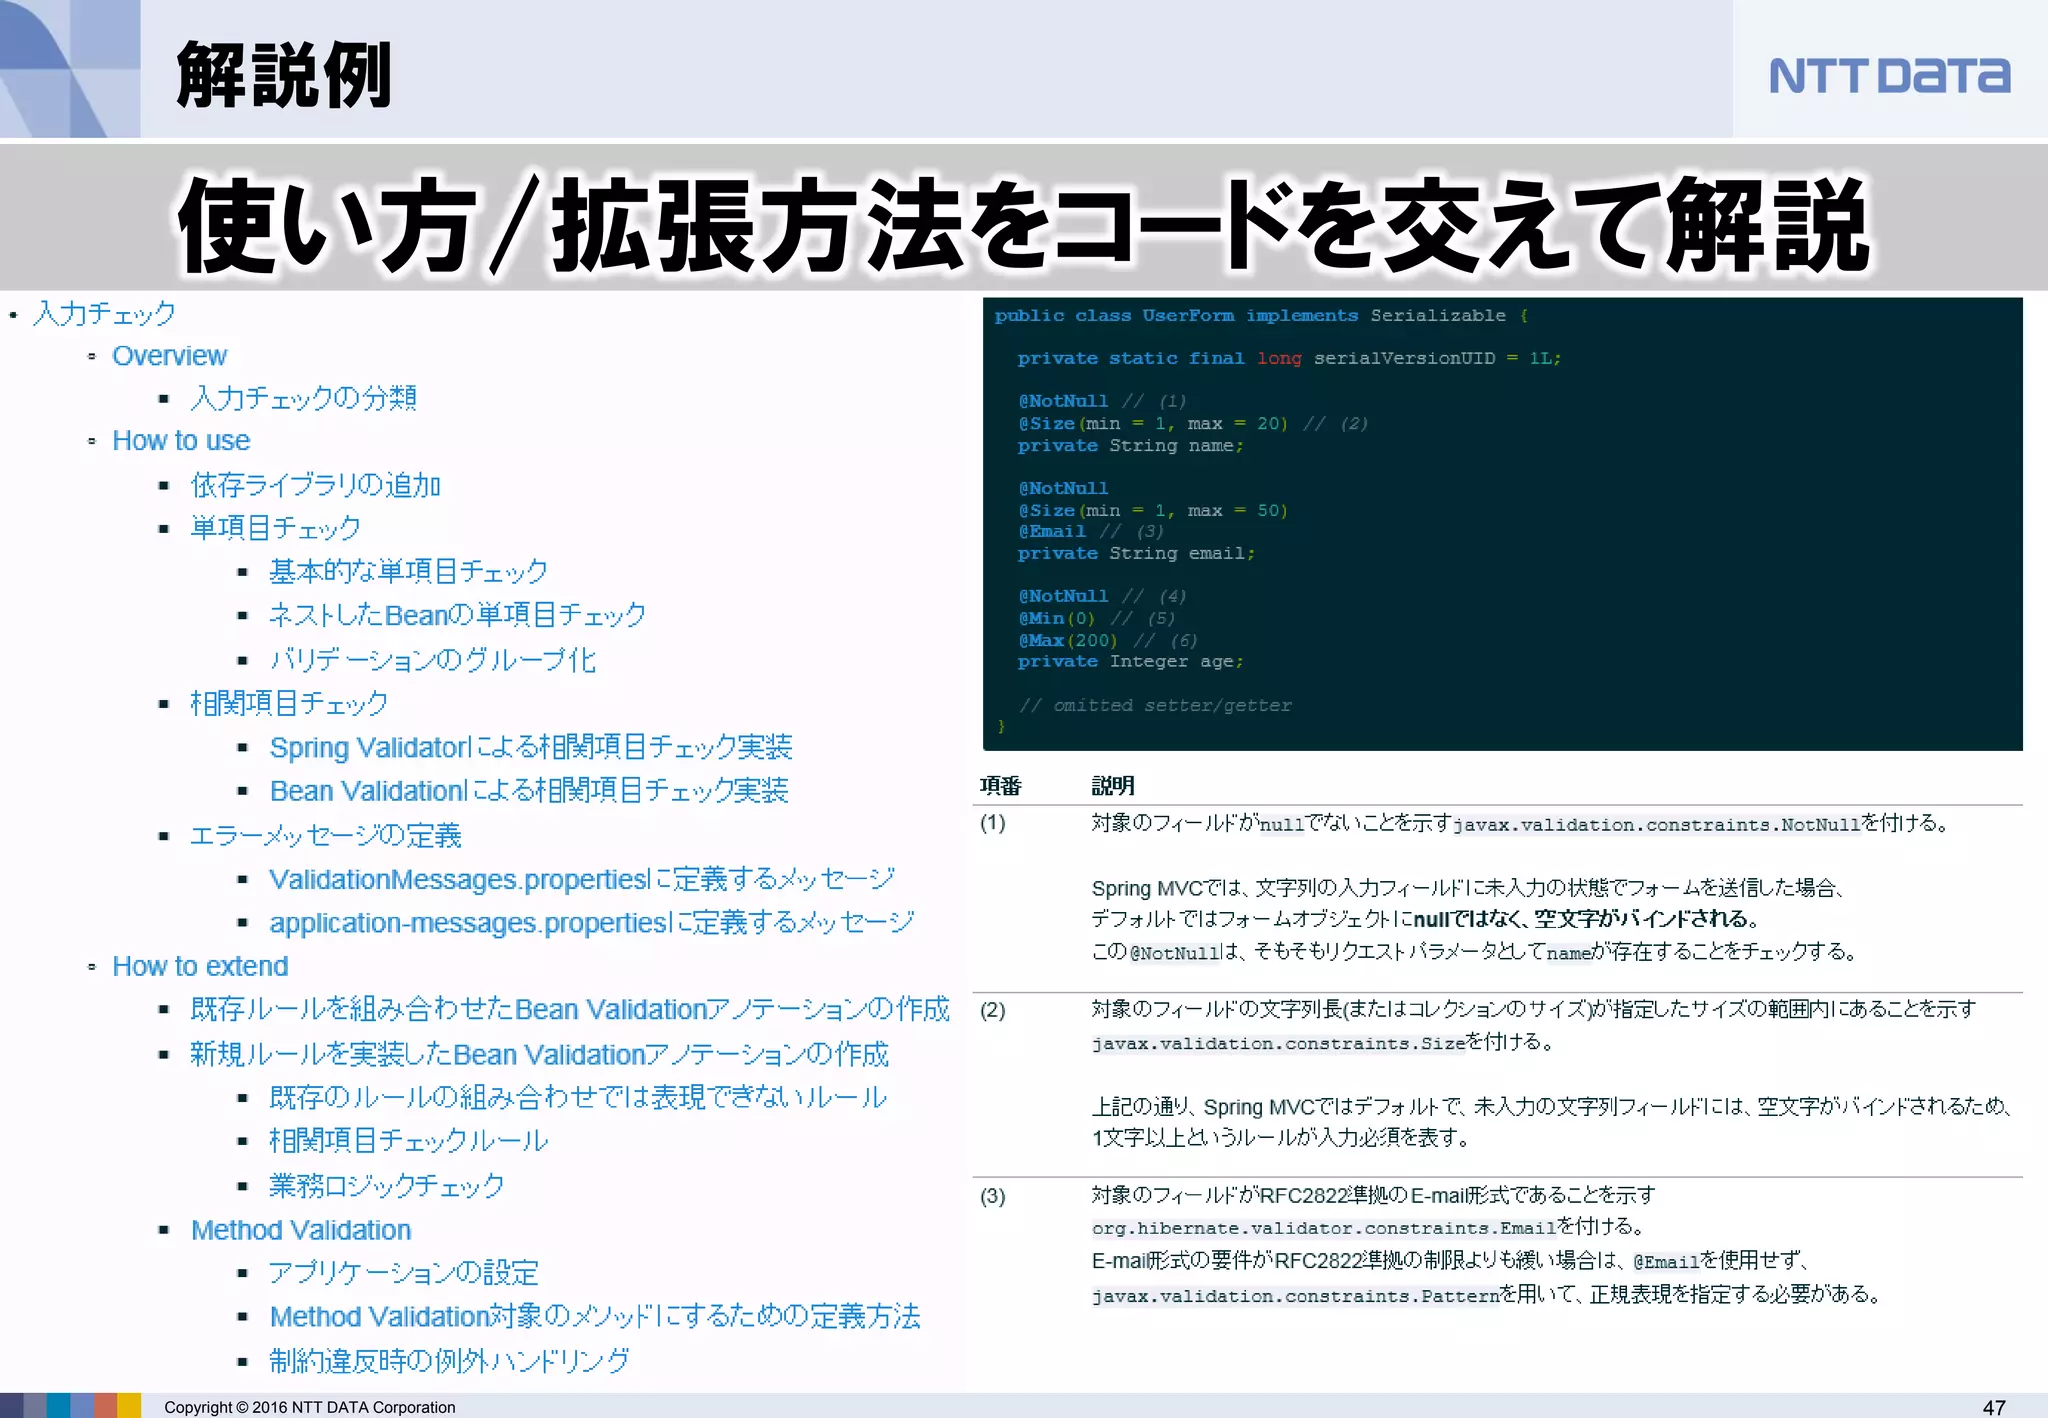Open ネストしたBeanの単項目チェック link
This screenshot has height=1418, width=2048.
(x=457, y=615)
